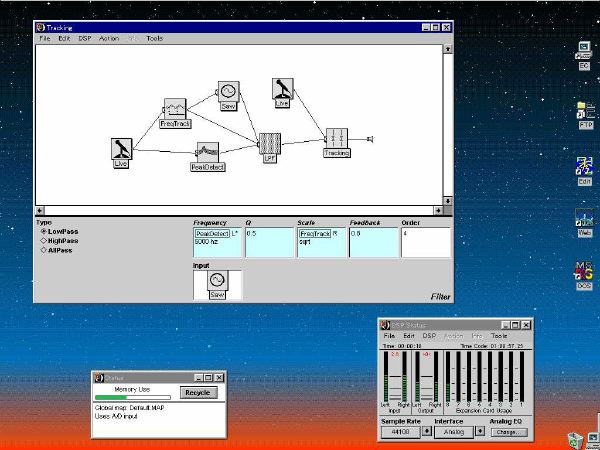
Task: Click the Feedback parameter field
Action: click(373, 243)
